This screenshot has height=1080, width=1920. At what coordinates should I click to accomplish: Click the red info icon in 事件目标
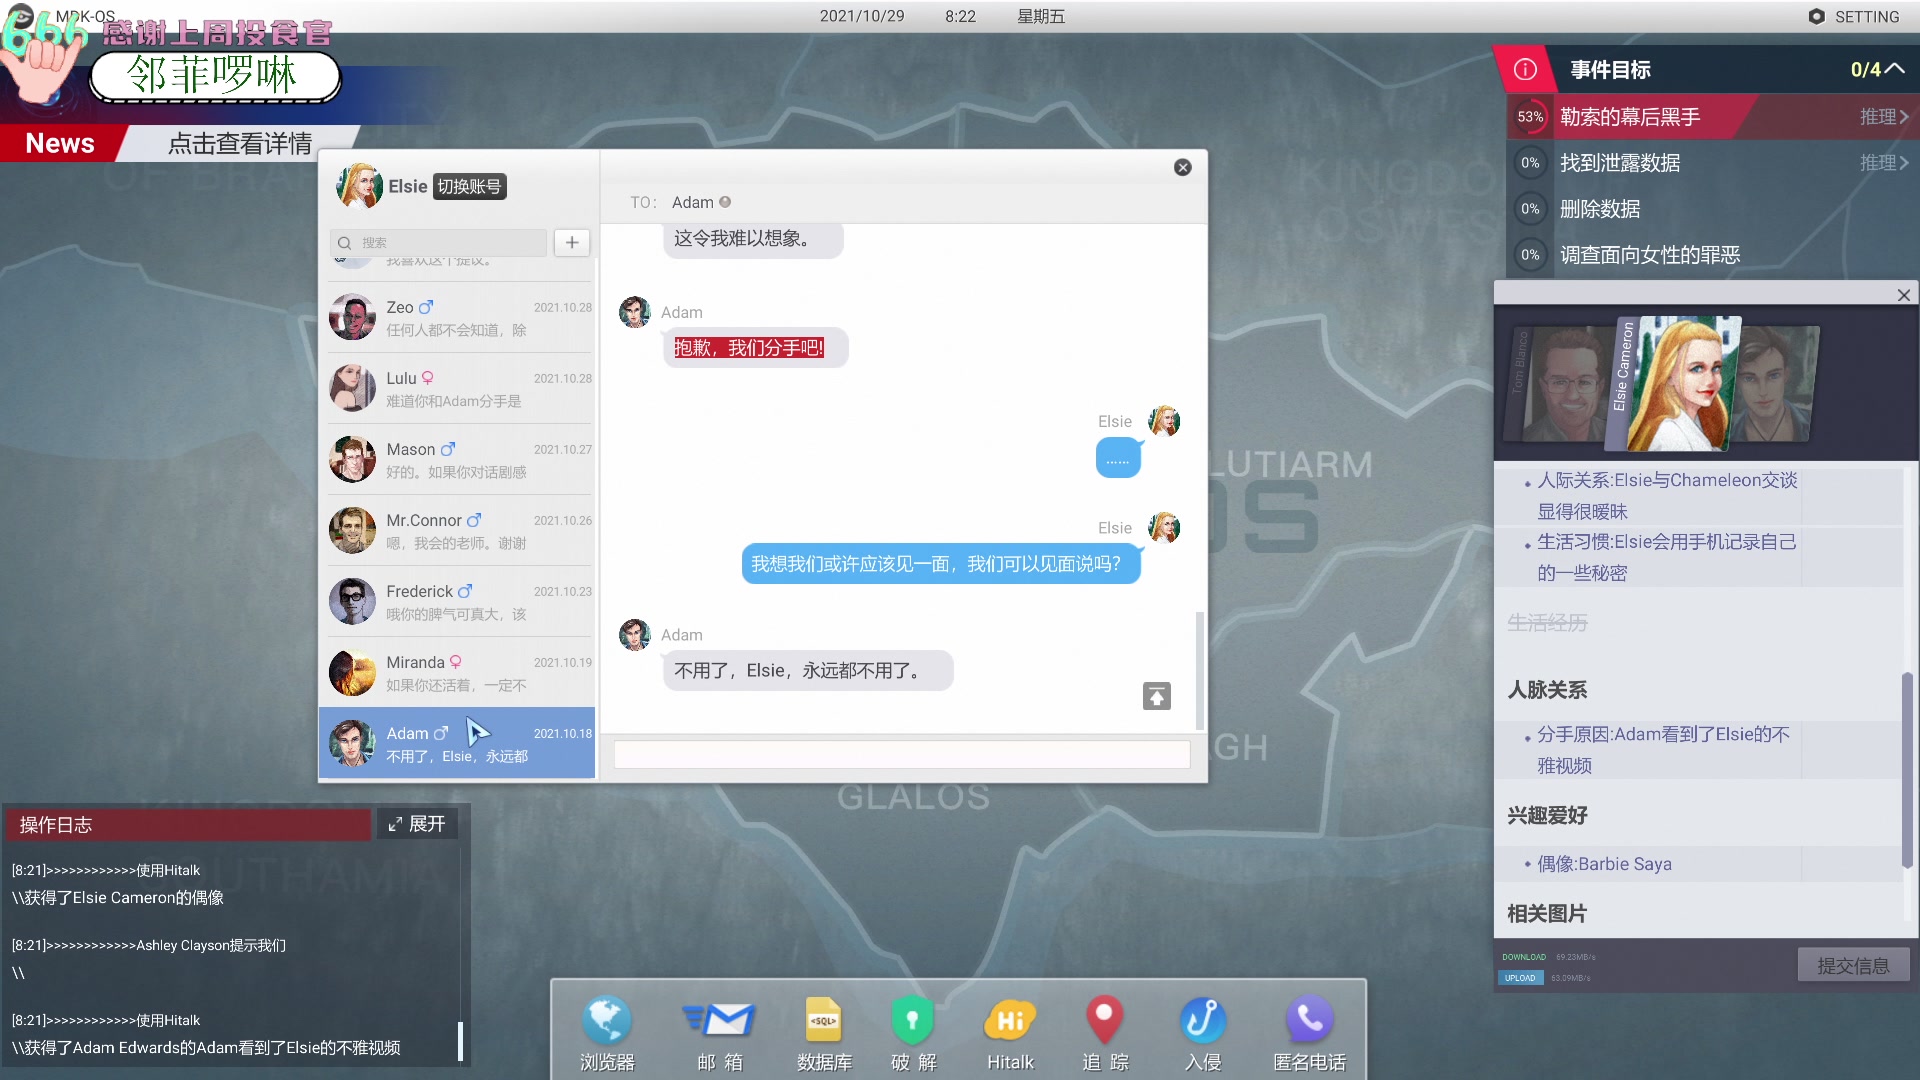1525,69
